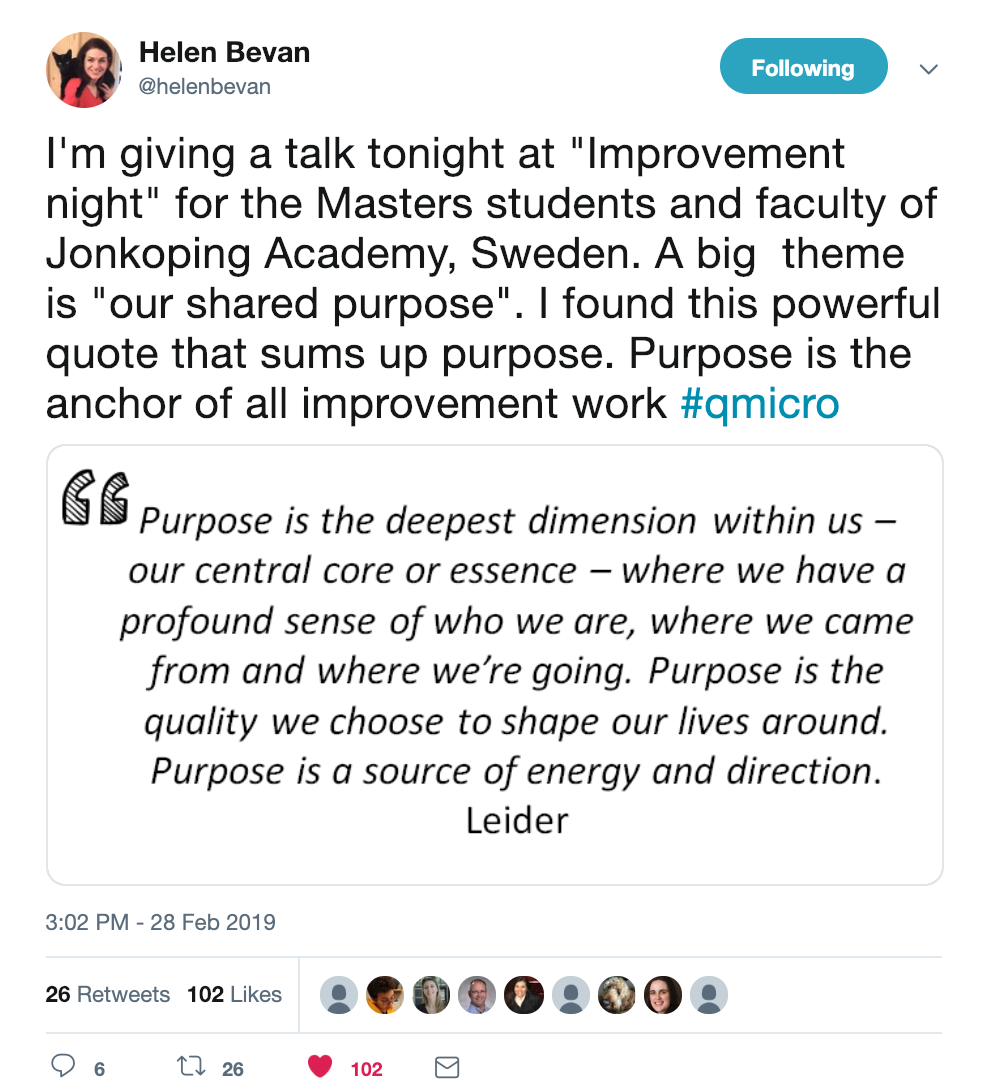View the 26 Retweets list
This screenshot has width=990, height=1088.
click(x=108, y=994)
